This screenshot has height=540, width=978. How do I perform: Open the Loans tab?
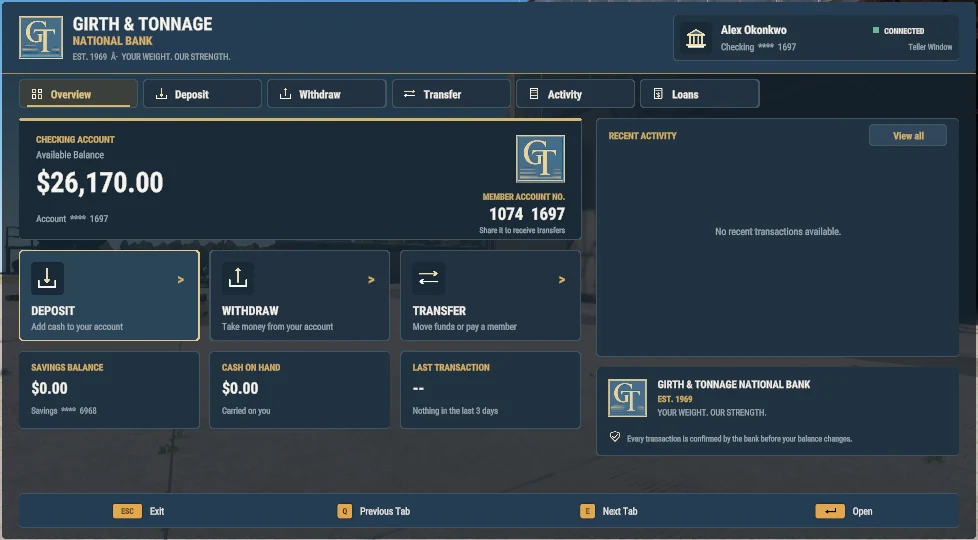(x=699, y=94)
